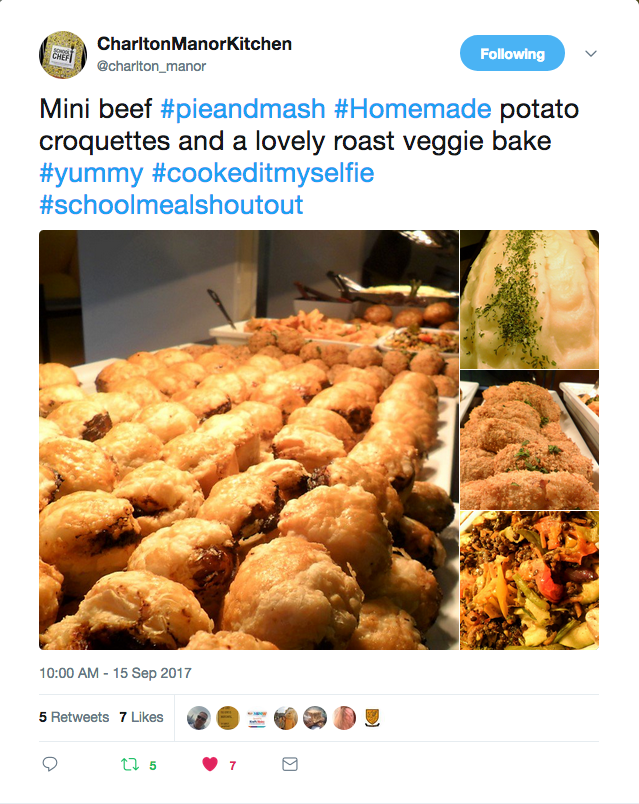This screenshot has width=639, height=804.
Task: Open the direct message envelope icon
Action: pyautogui.click(x=290, y=764)
